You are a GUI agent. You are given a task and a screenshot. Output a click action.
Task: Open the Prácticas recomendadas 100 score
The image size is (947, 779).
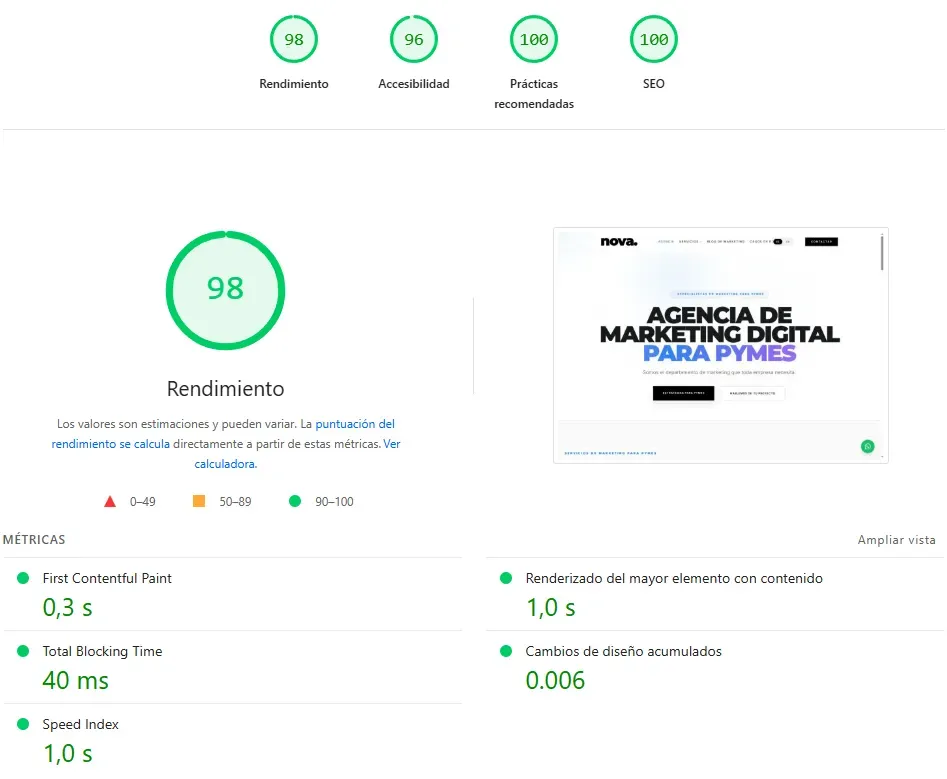click(x=533, y=39)
